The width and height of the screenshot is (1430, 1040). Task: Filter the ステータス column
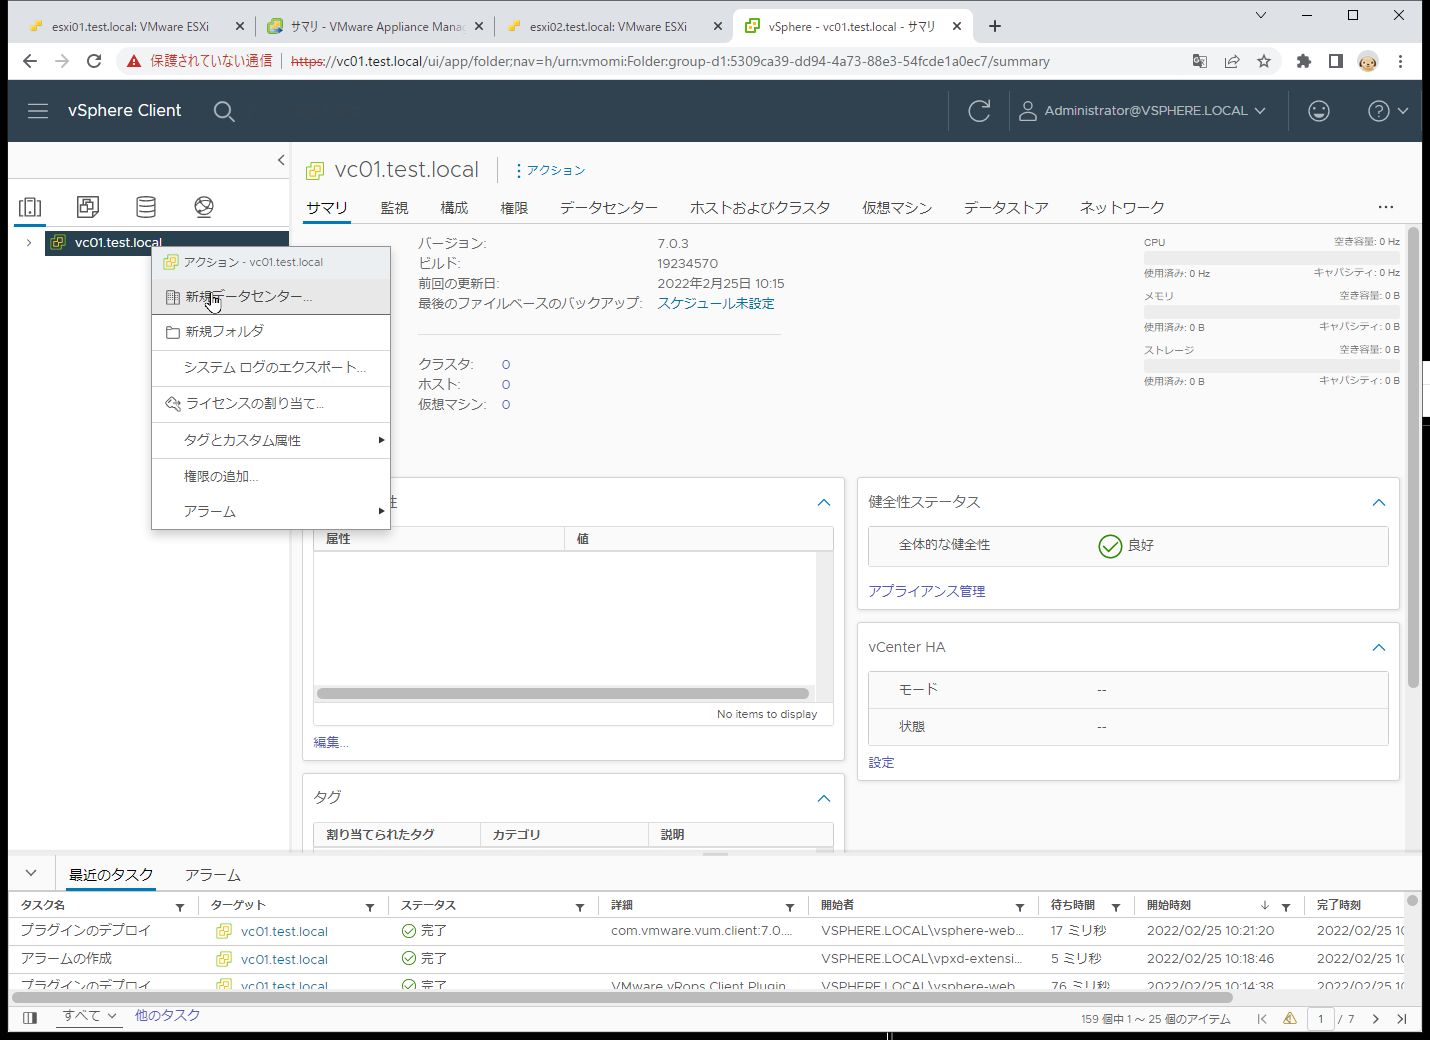580,907
